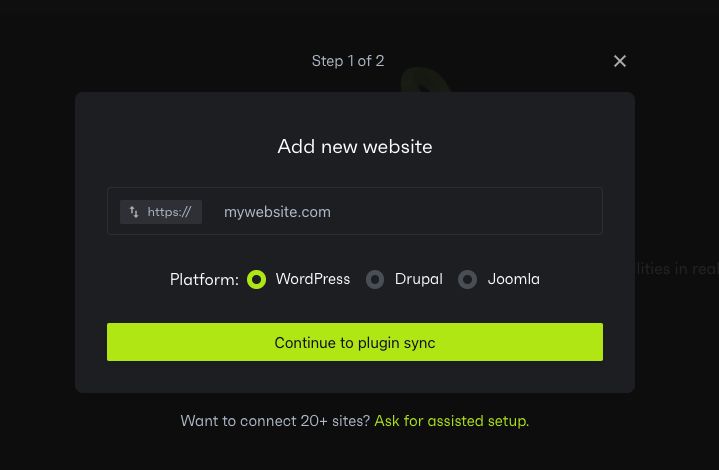The width and height of the screenshot is (719, 470).
Task: Click the Step 1 of 2 text
Action: [x=348, y=61]
